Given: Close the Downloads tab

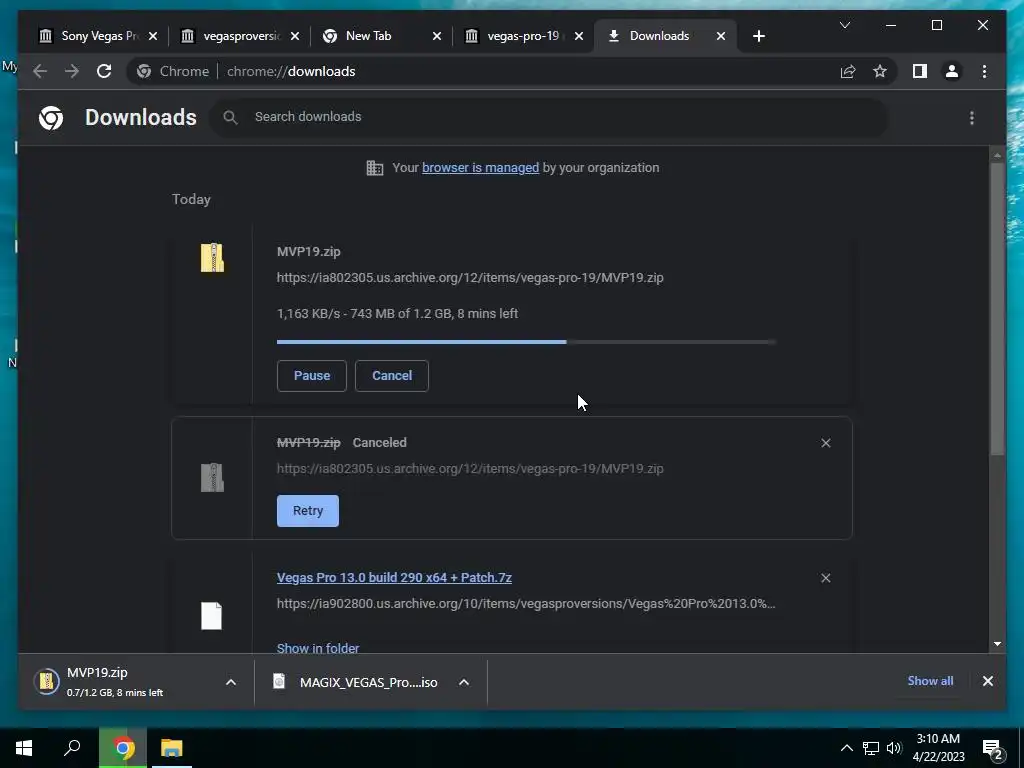Looking at the screenshot, I should click(721, 36).
